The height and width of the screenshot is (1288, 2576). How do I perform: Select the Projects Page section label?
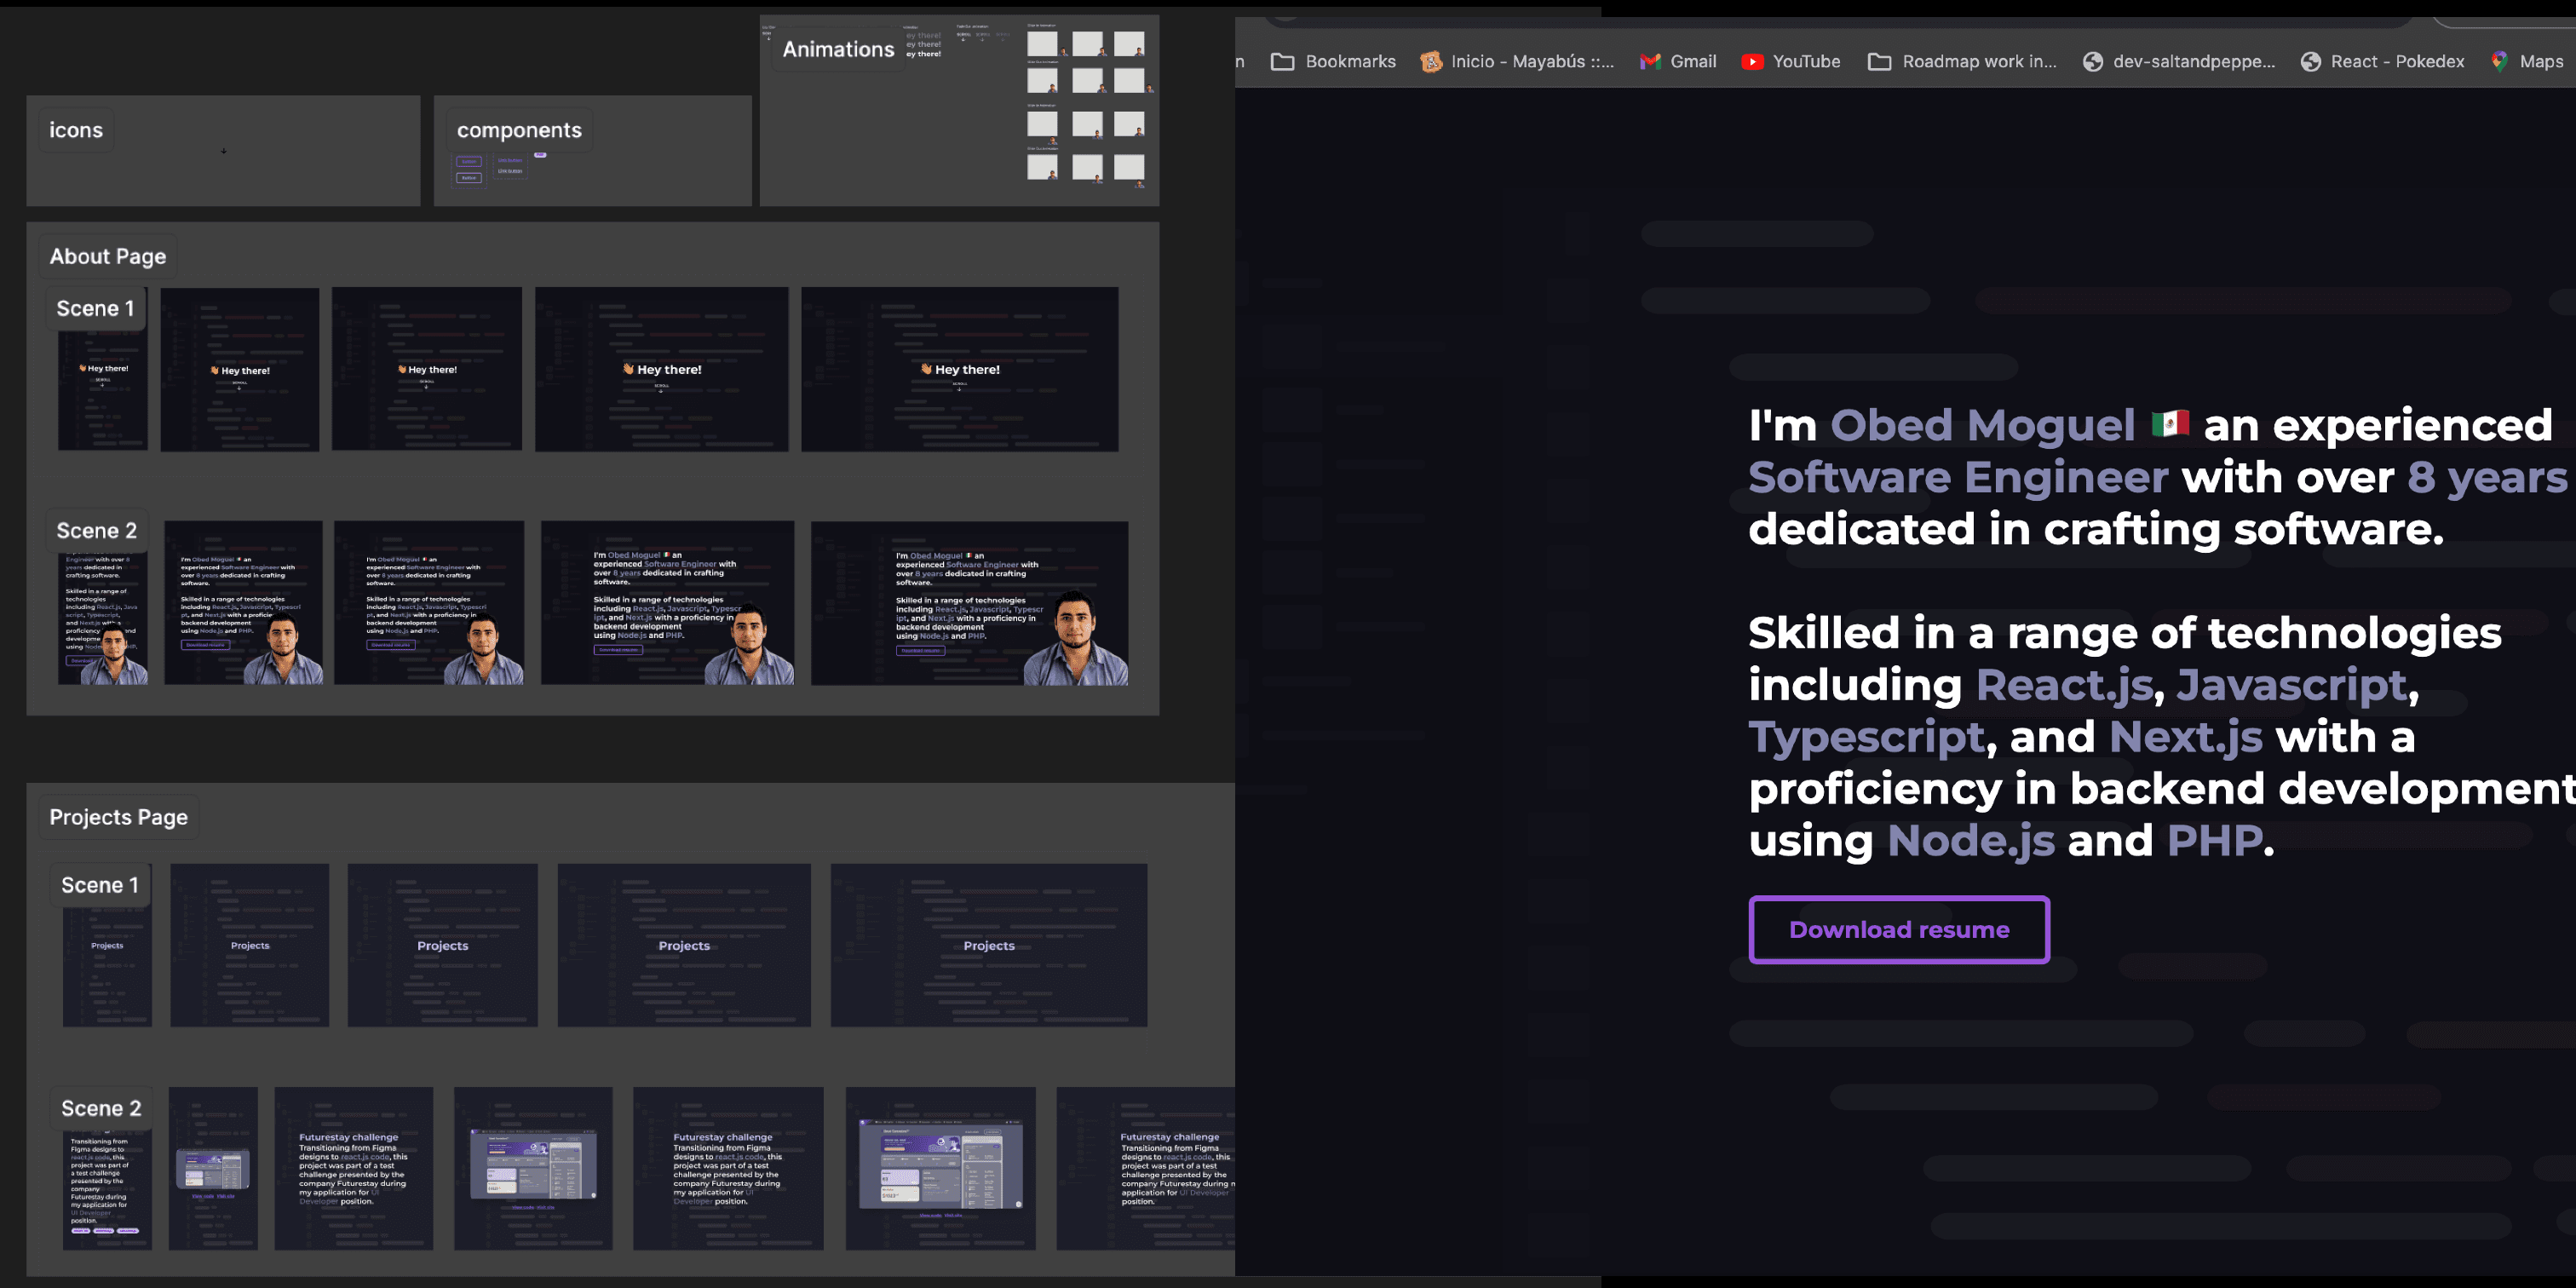point(118,817)
